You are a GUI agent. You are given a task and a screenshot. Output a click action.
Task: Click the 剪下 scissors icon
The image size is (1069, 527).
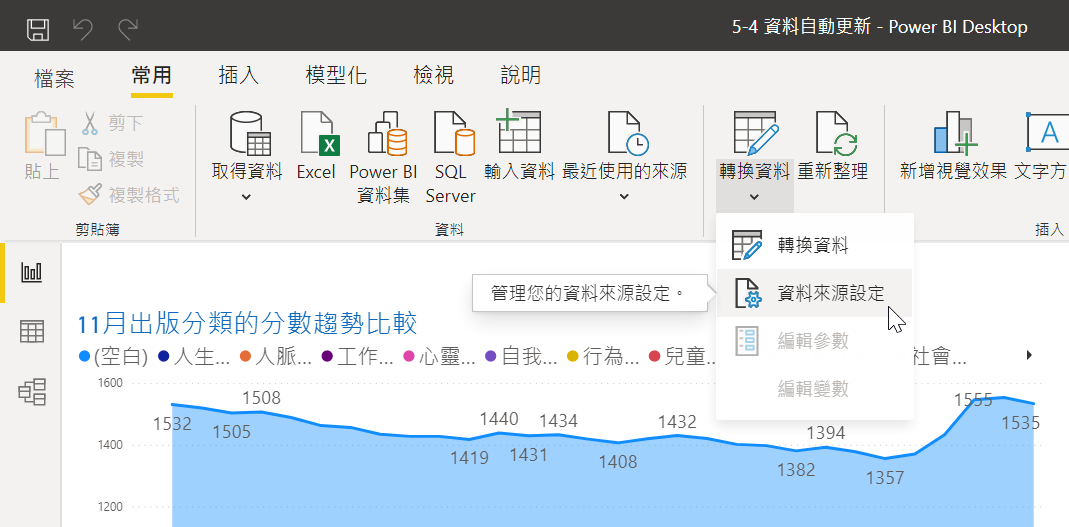tap(91, 123)
